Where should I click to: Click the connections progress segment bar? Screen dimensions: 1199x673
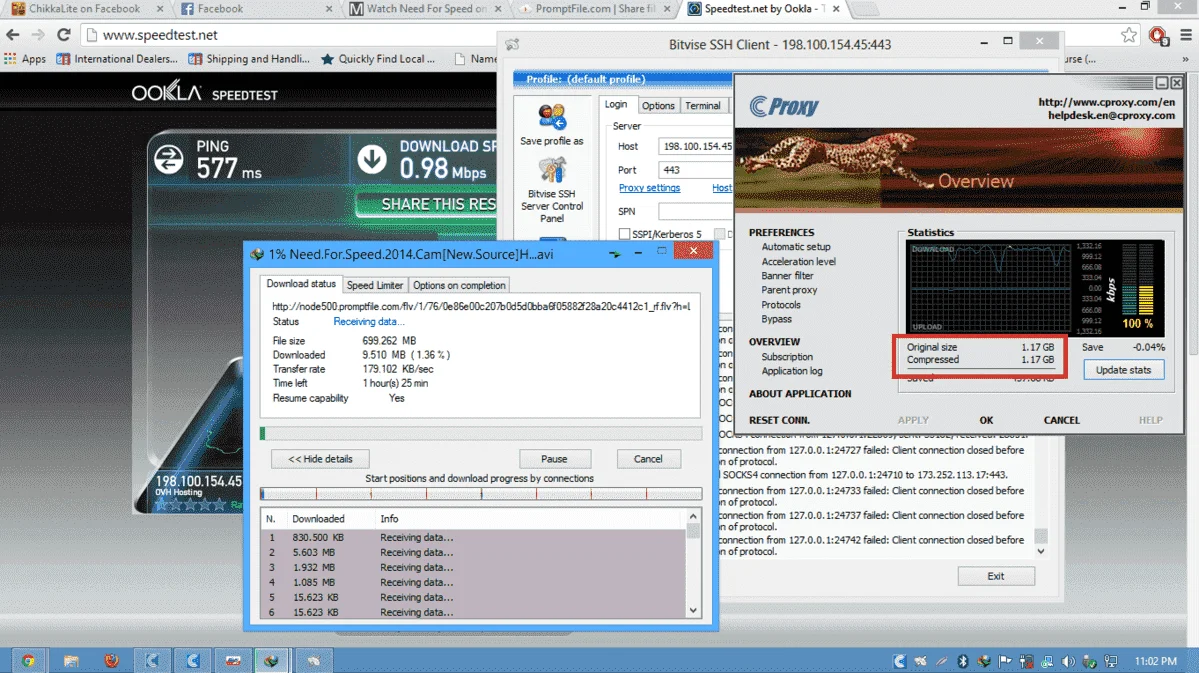(x=481, y=494)
